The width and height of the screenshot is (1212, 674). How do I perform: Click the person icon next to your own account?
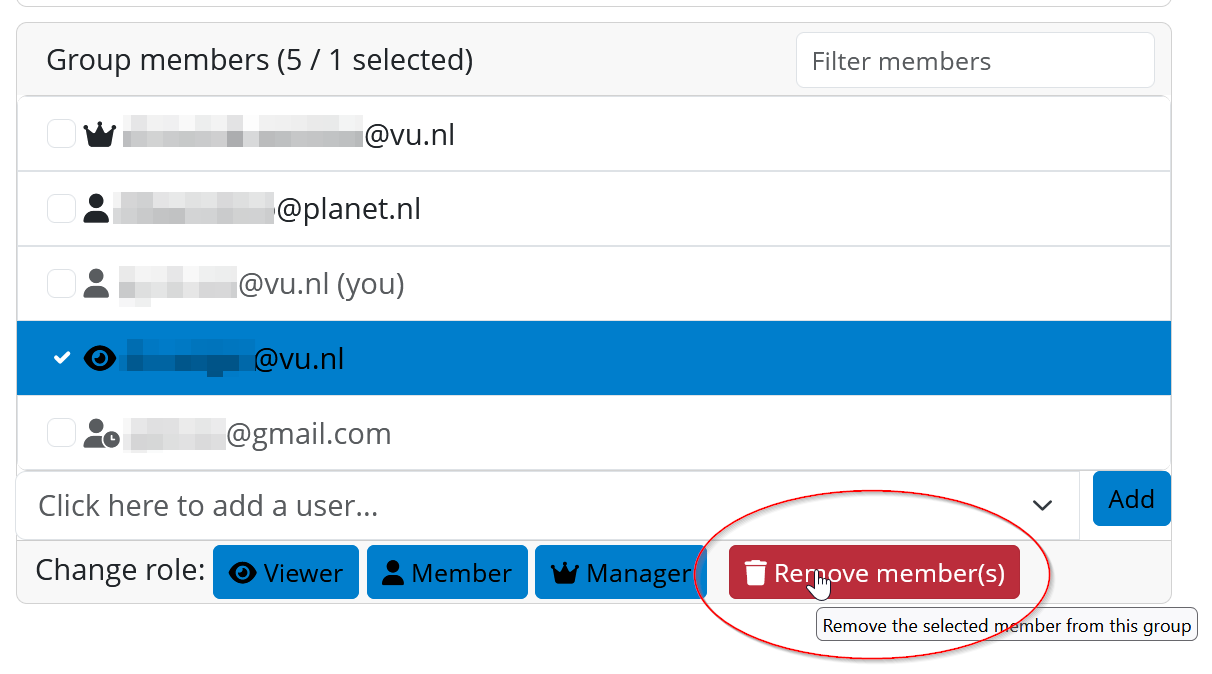click(96, 284)
